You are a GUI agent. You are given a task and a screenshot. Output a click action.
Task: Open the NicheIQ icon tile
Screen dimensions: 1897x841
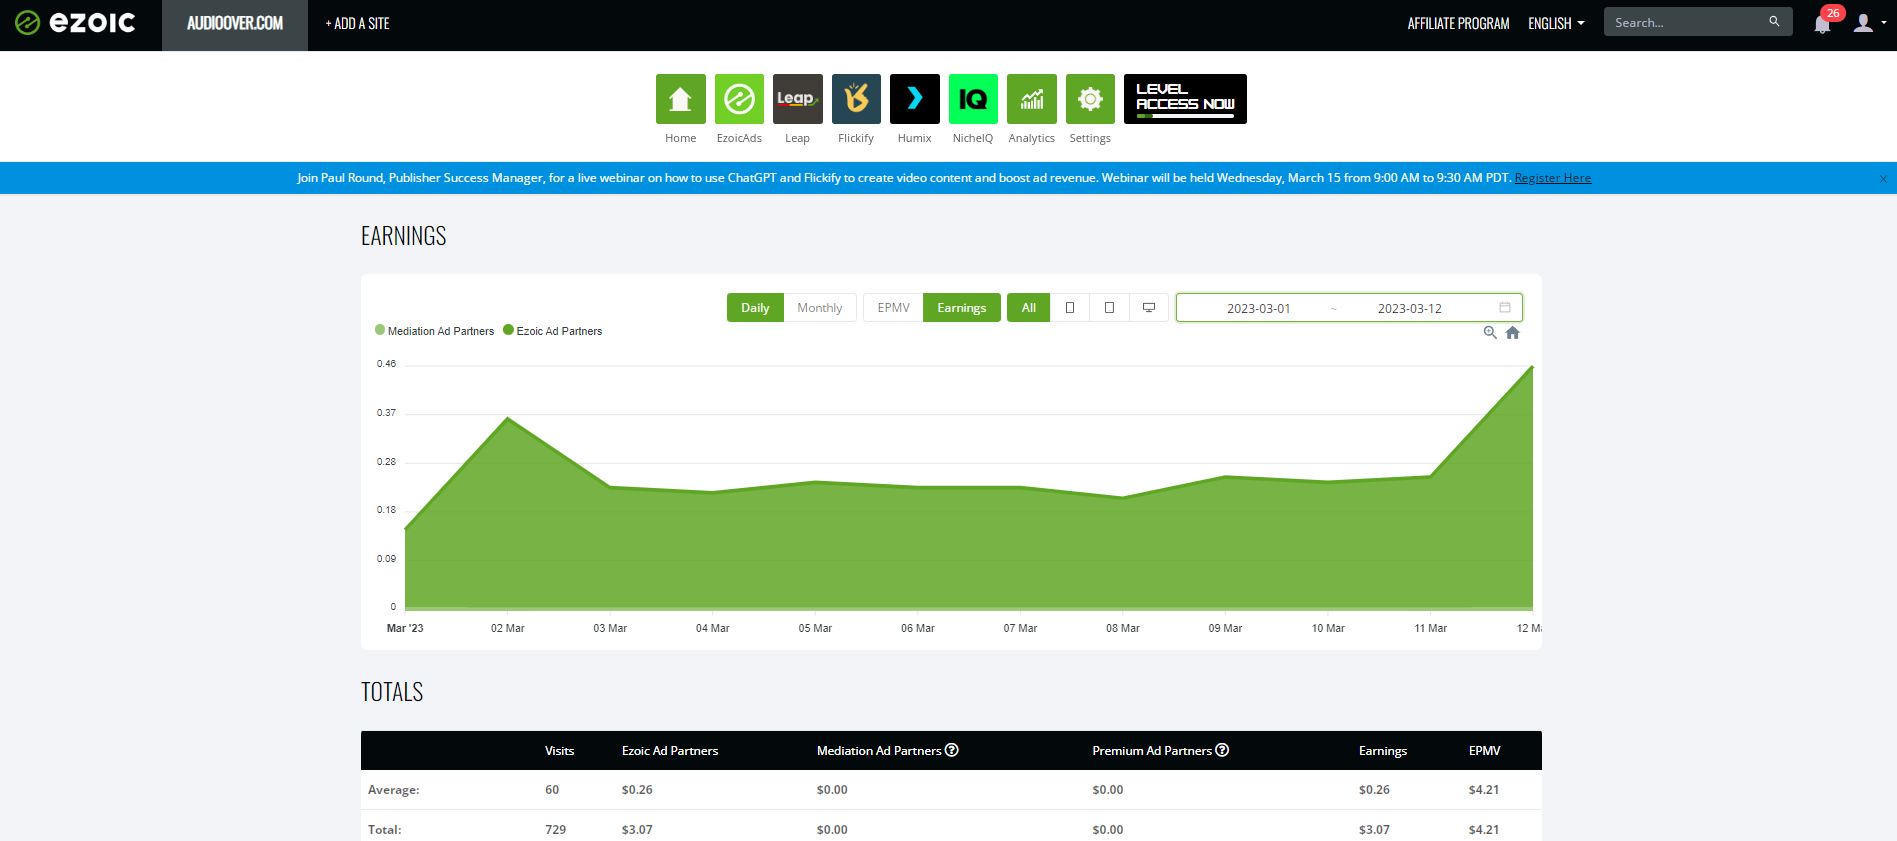pyautogui.click(x=973, y=99)
